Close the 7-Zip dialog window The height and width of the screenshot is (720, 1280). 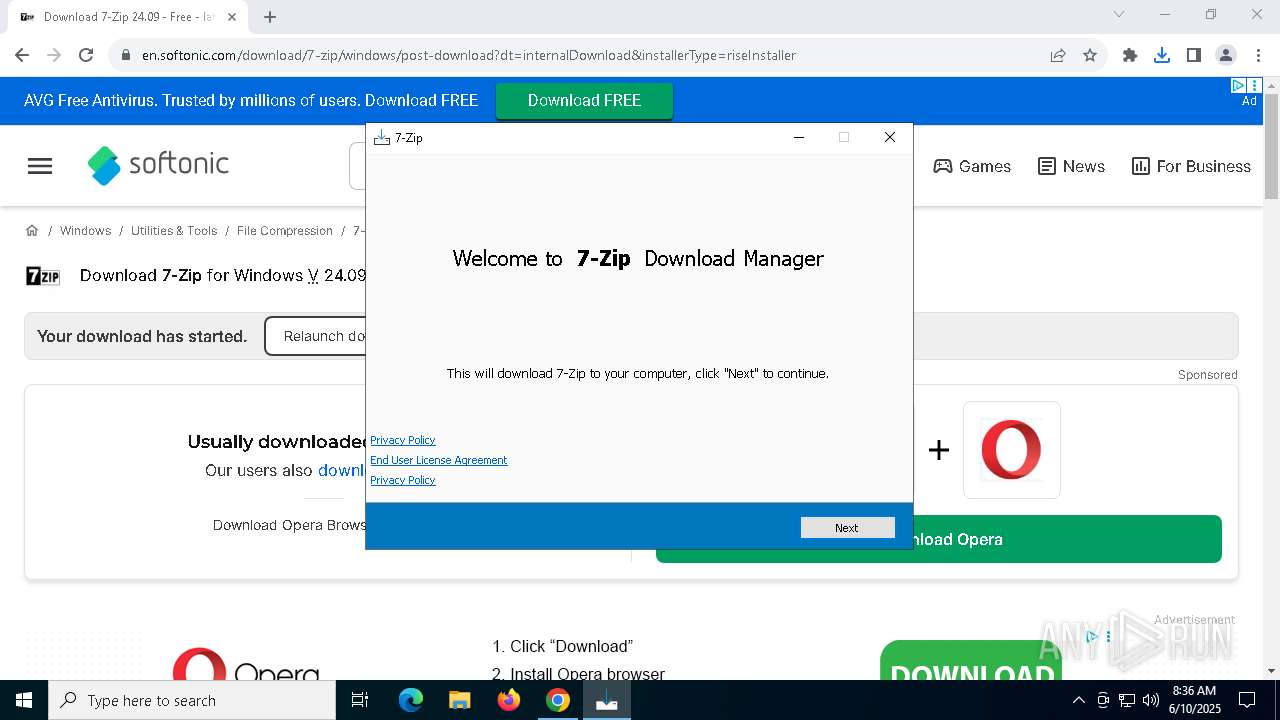click(x=889, y=137)
